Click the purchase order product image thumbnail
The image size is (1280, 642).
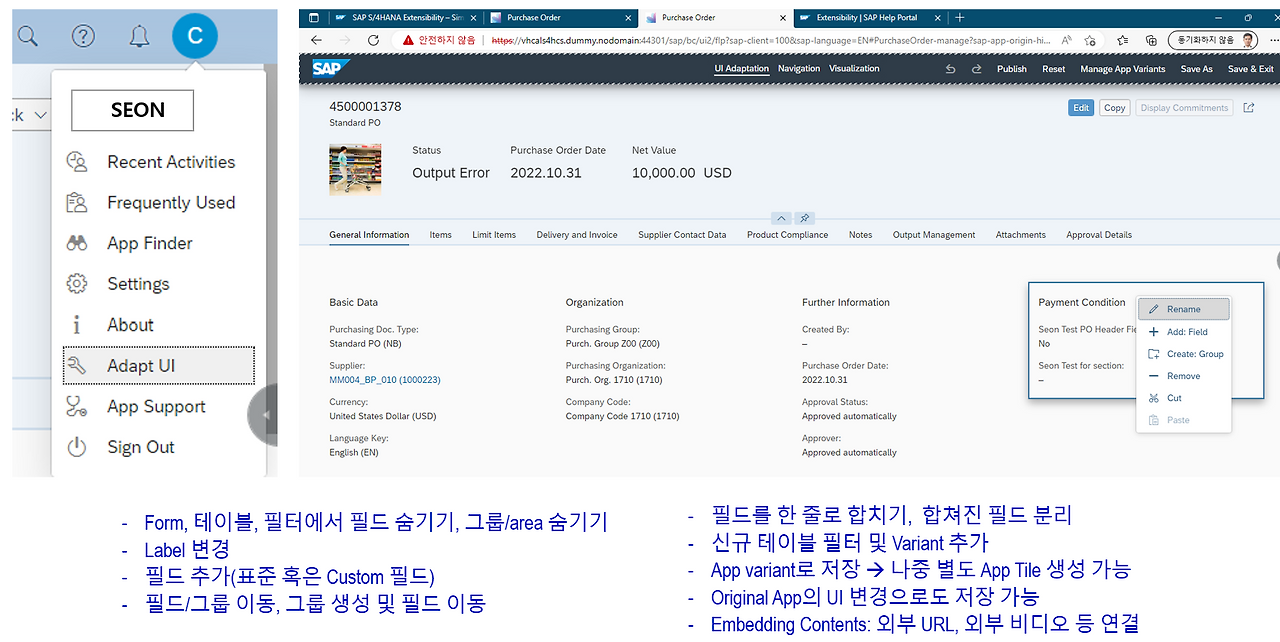pos(355,168)
